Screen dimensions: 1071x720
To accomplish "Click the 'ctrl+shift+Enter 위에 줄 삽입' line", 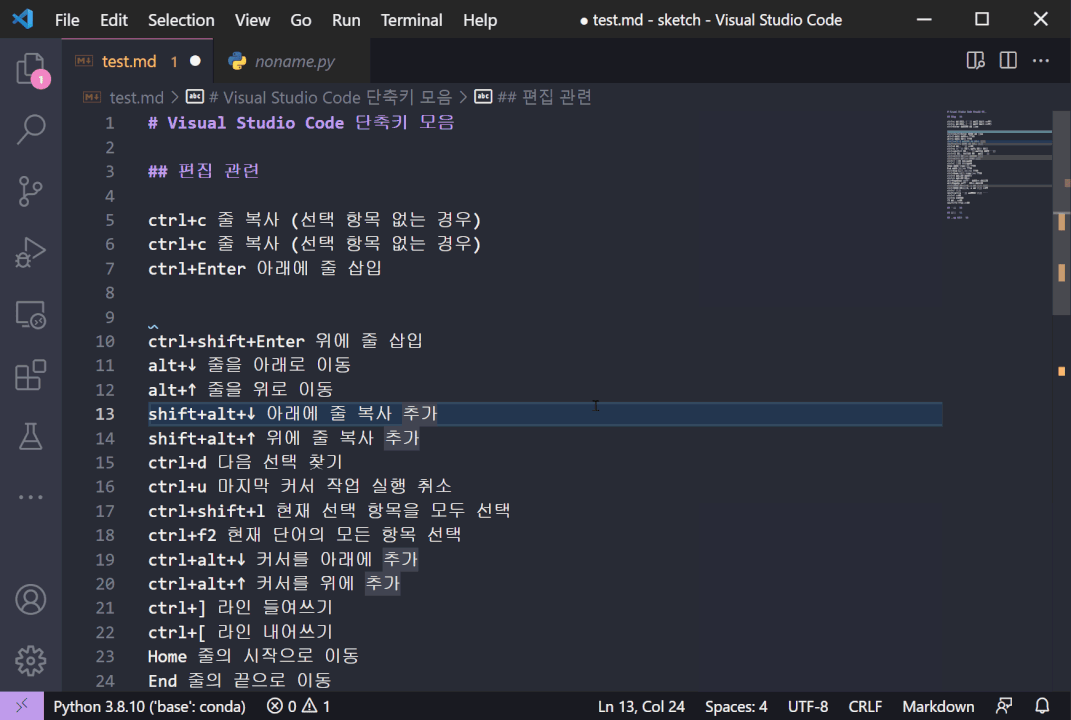I will coord(286,341).
